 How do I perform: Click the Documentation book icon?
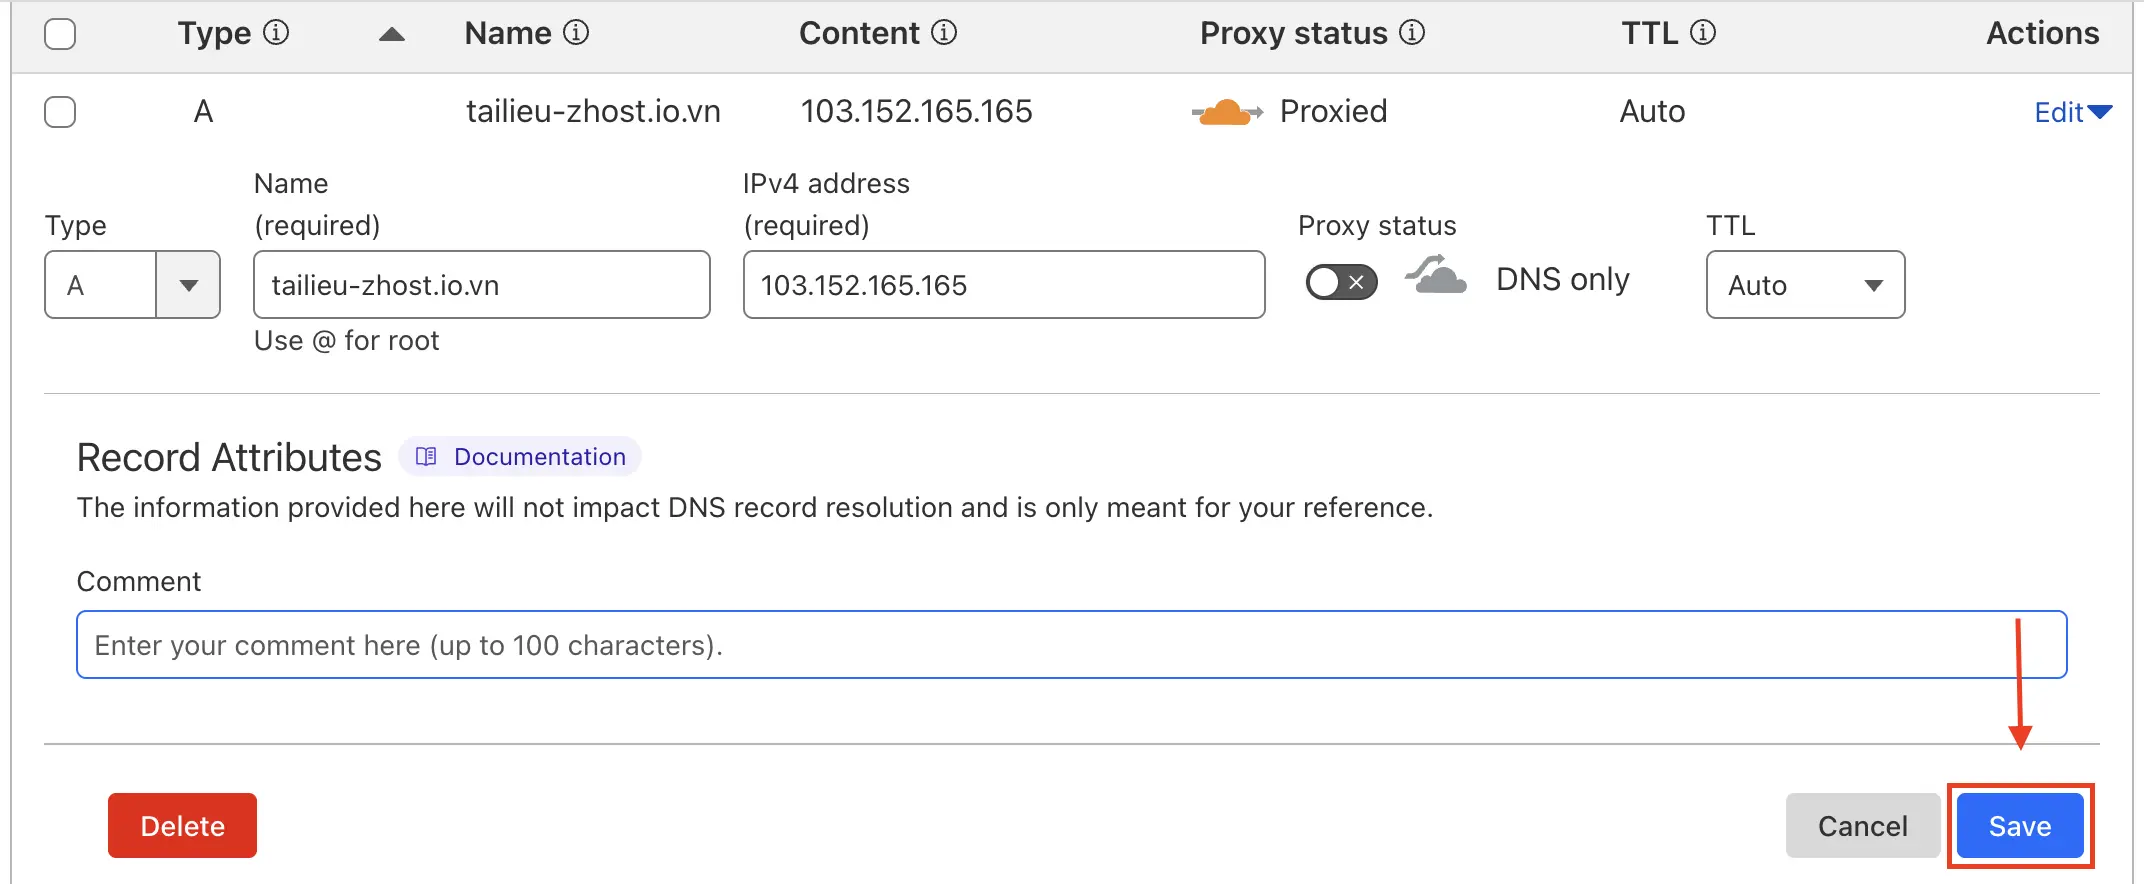(426, 457)
